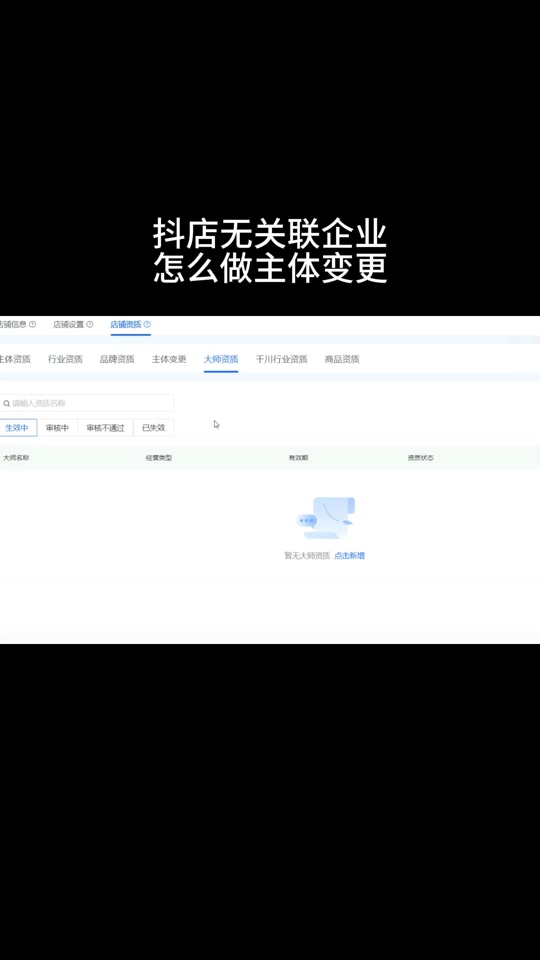Screen dimensions: 540x960
Task: Click the 经营类型 column header
Action: [159, 458]
